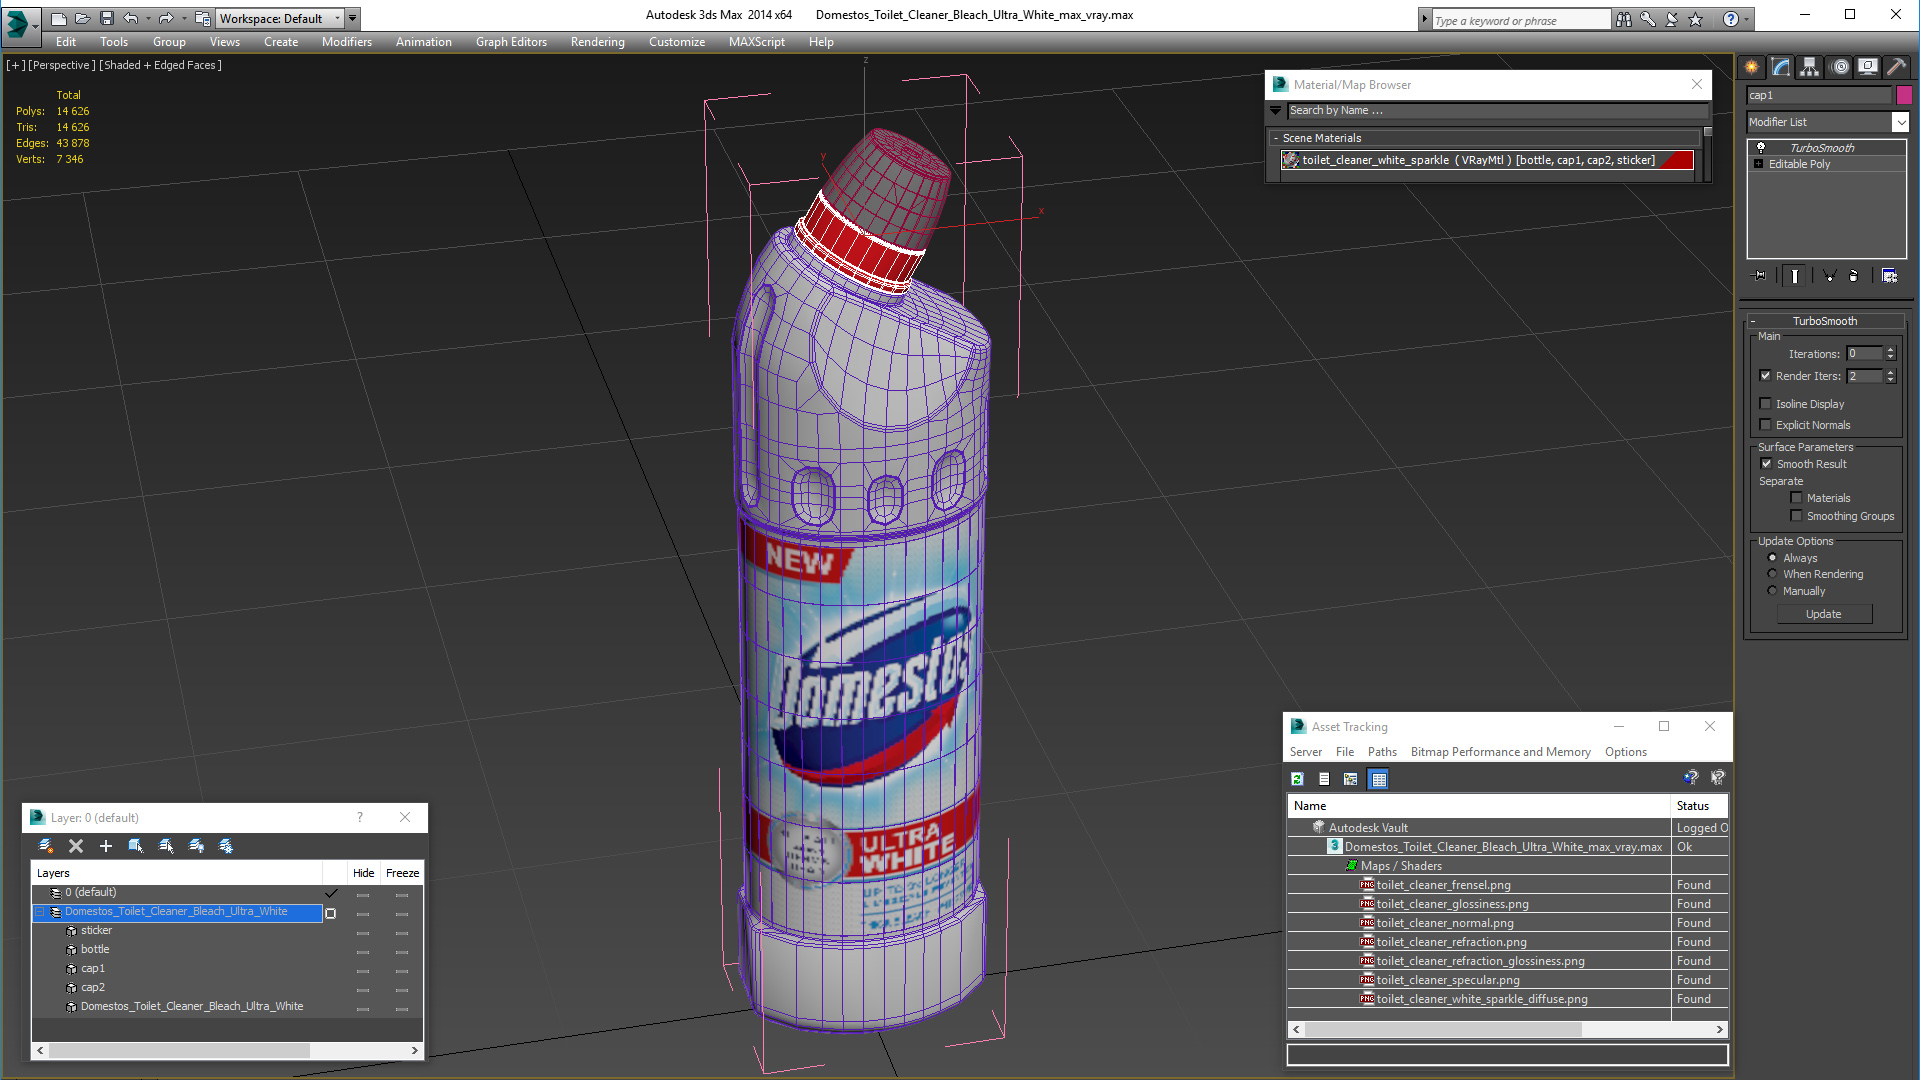Viewport: 1920px width, 1080px height.
Task: Select the bottle object in layer list
Action: pyautogui.click(x=95, y=949)
